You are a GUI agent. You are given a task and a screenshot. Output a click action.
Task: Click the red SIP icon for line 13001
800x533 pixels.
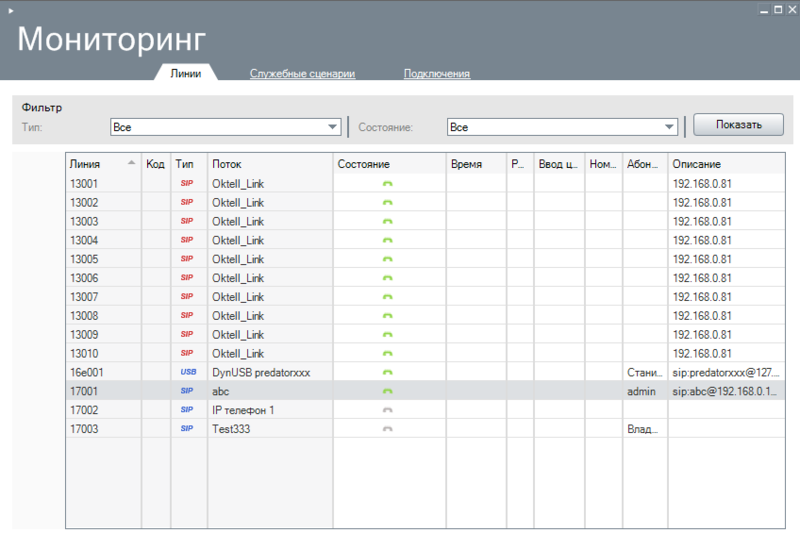(x=187, y=183)
